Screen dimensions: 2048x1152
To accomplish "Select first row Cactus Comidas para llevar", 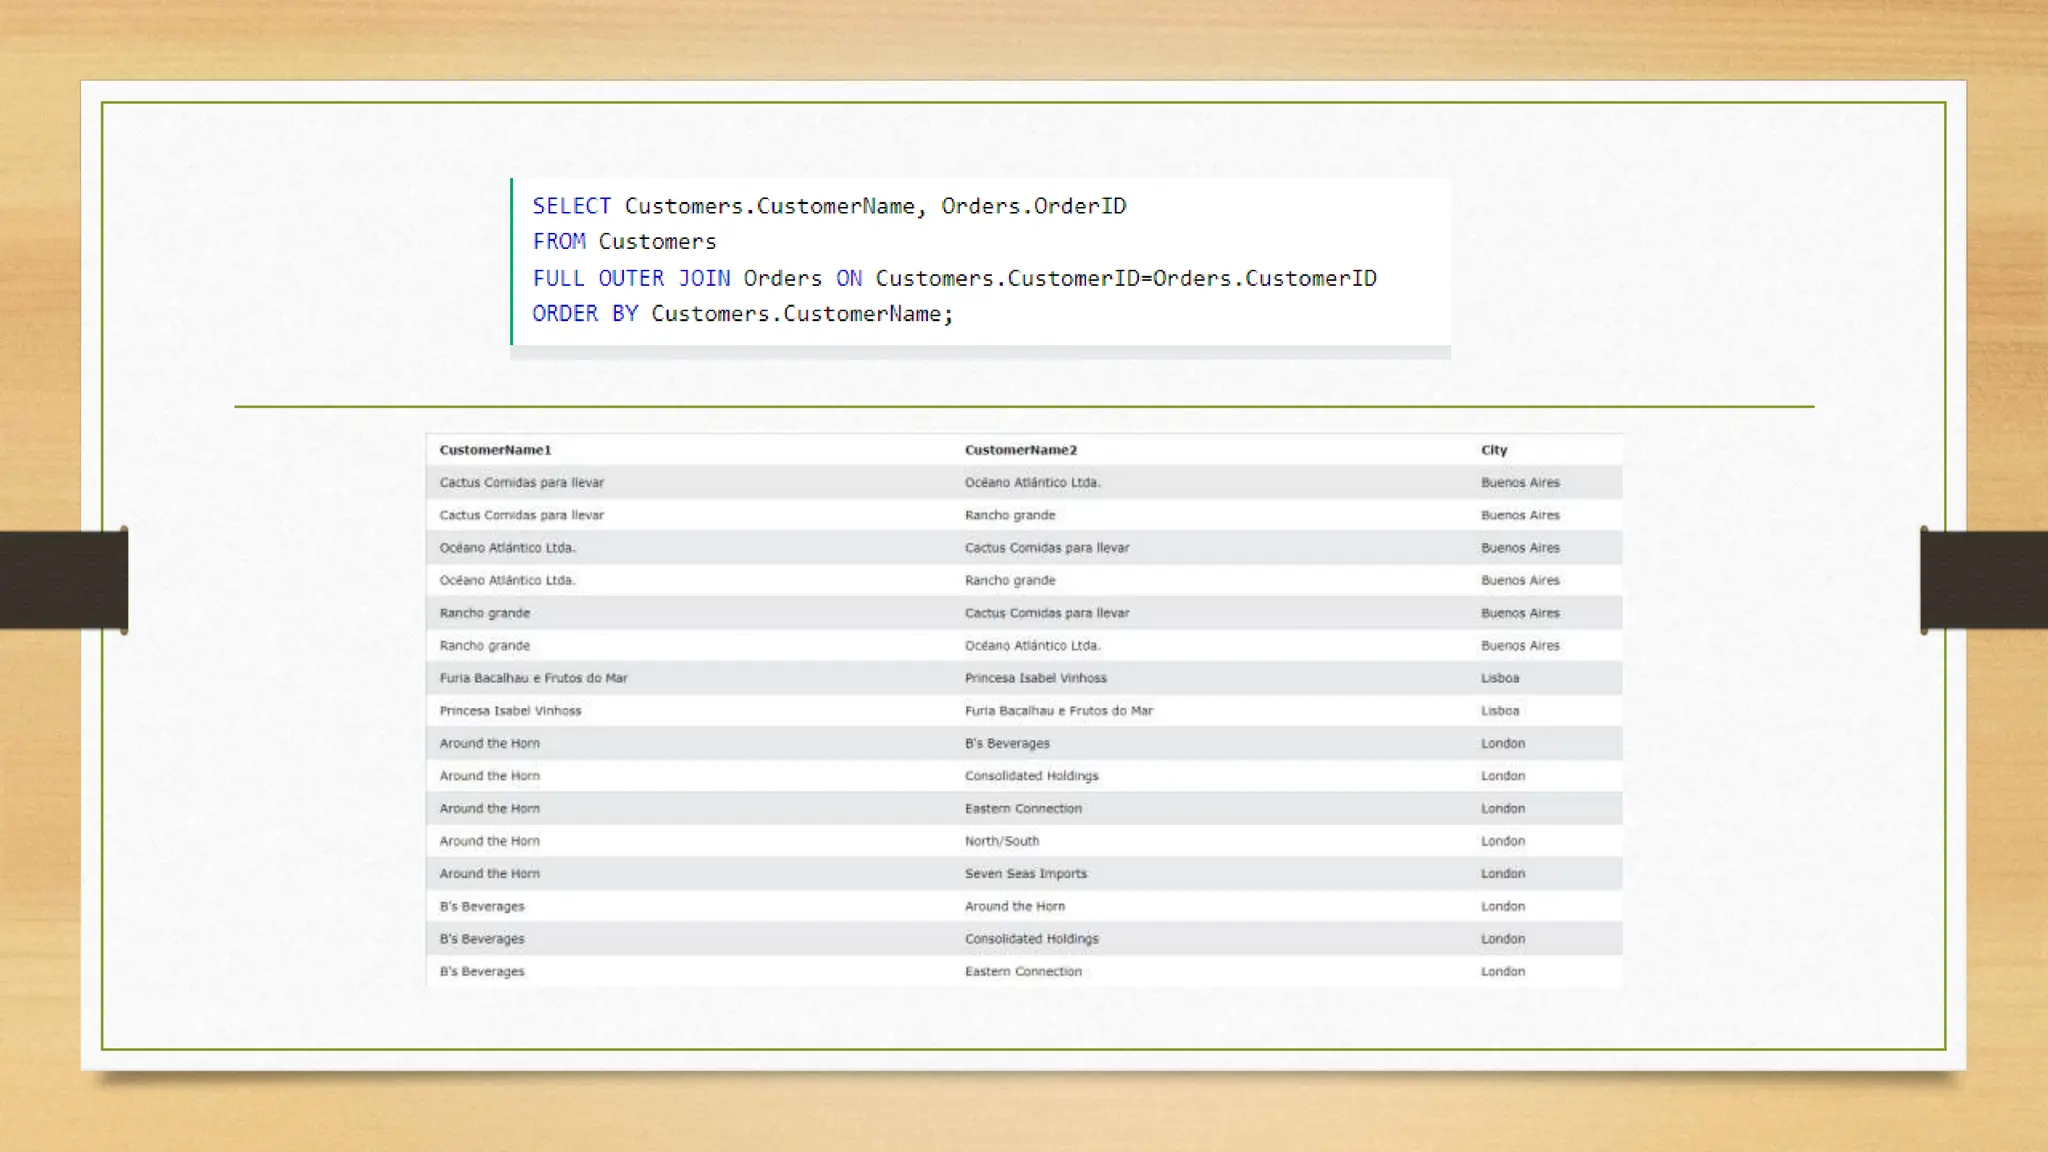I will (521, 482).
